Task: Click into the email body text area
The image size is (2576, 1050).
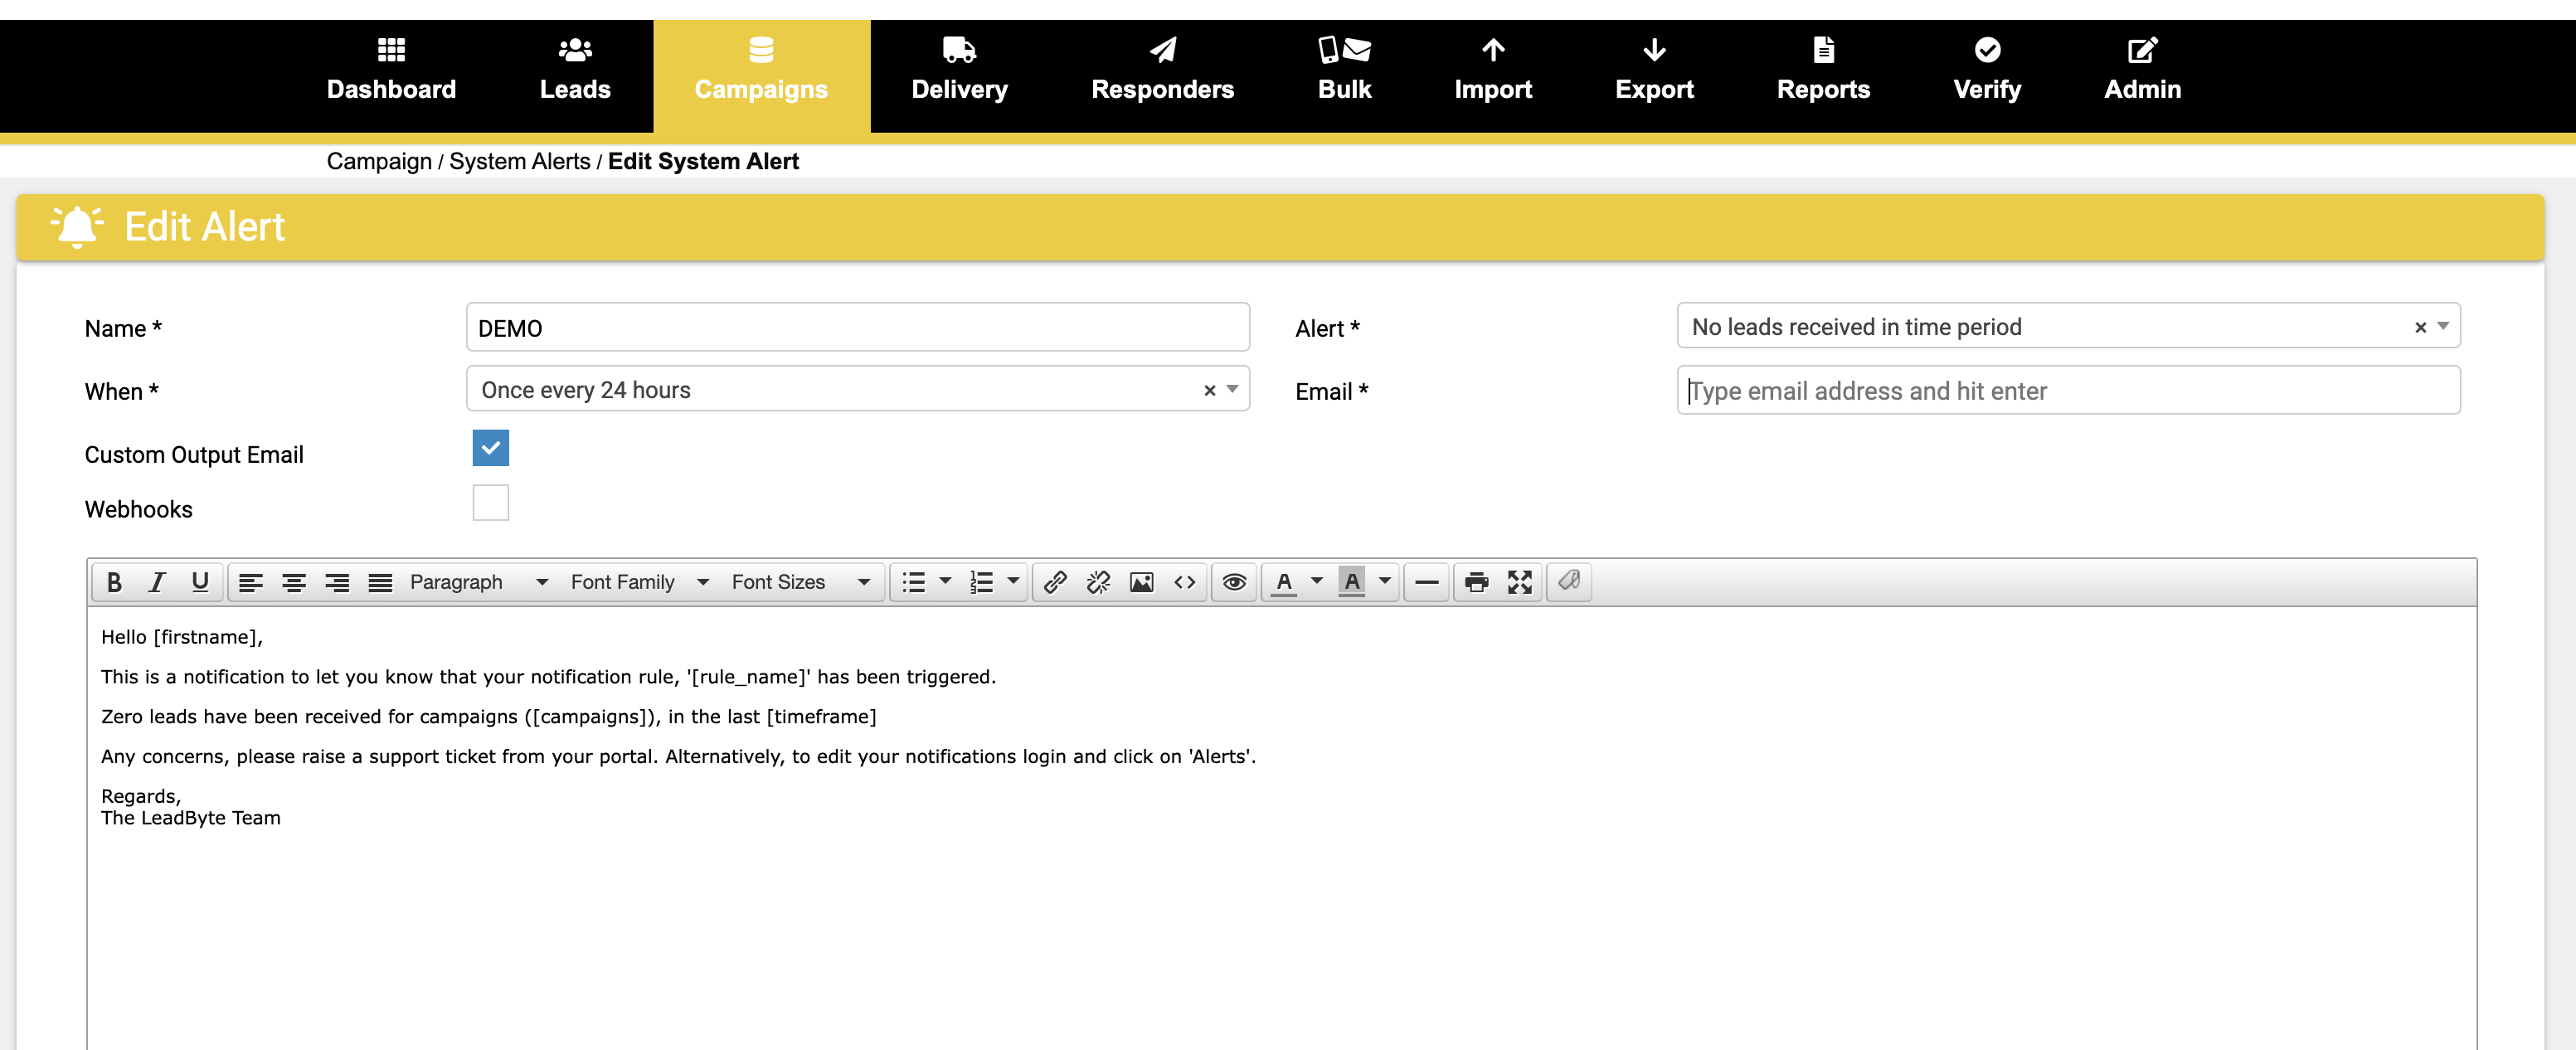Action: [1281, 828]
